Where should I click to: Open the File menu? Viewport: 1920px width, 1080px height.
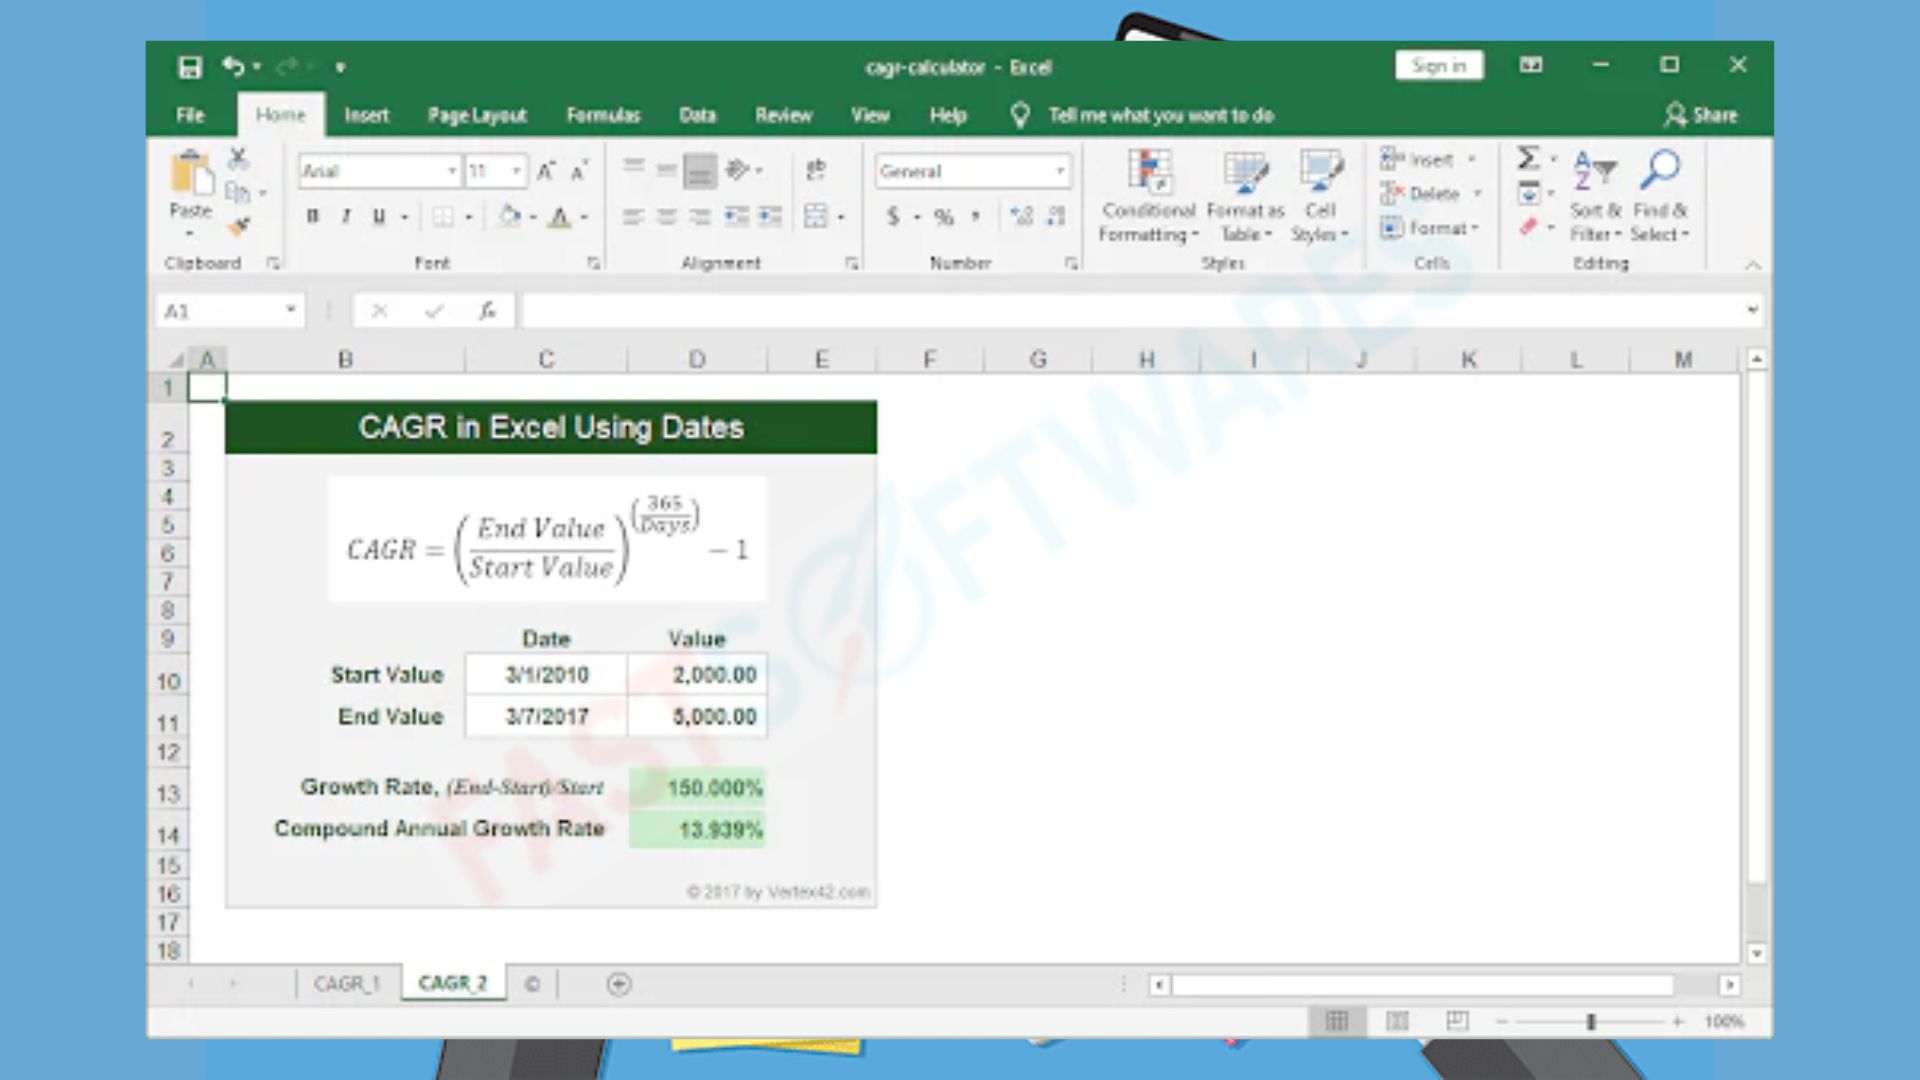pos(190,115)
